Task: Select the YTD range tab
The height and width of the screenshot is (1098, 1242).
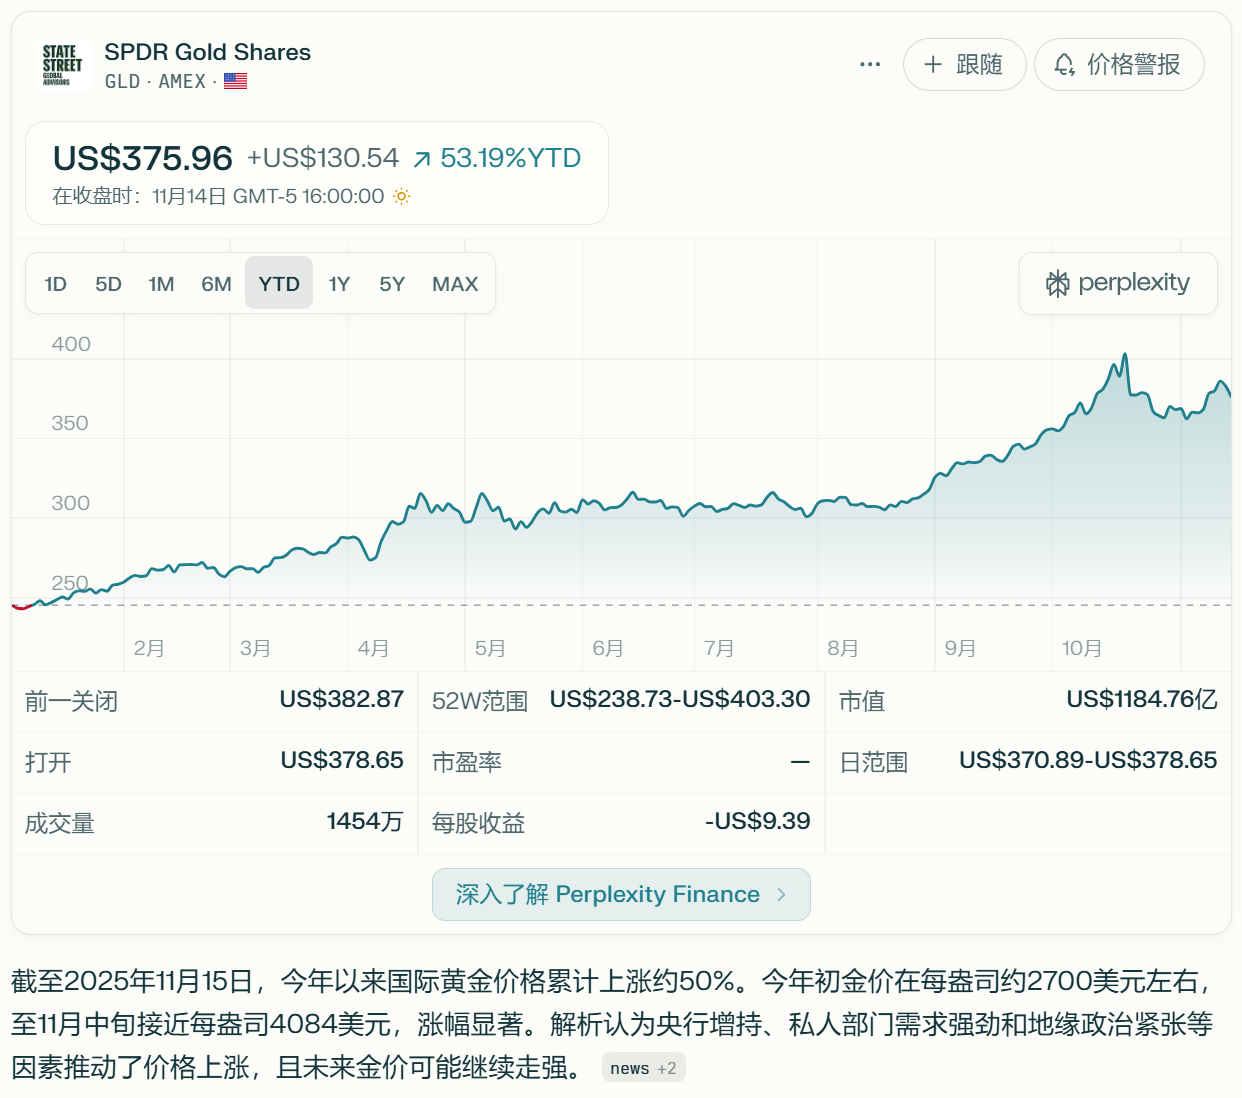Action: [x=279, y=284]
